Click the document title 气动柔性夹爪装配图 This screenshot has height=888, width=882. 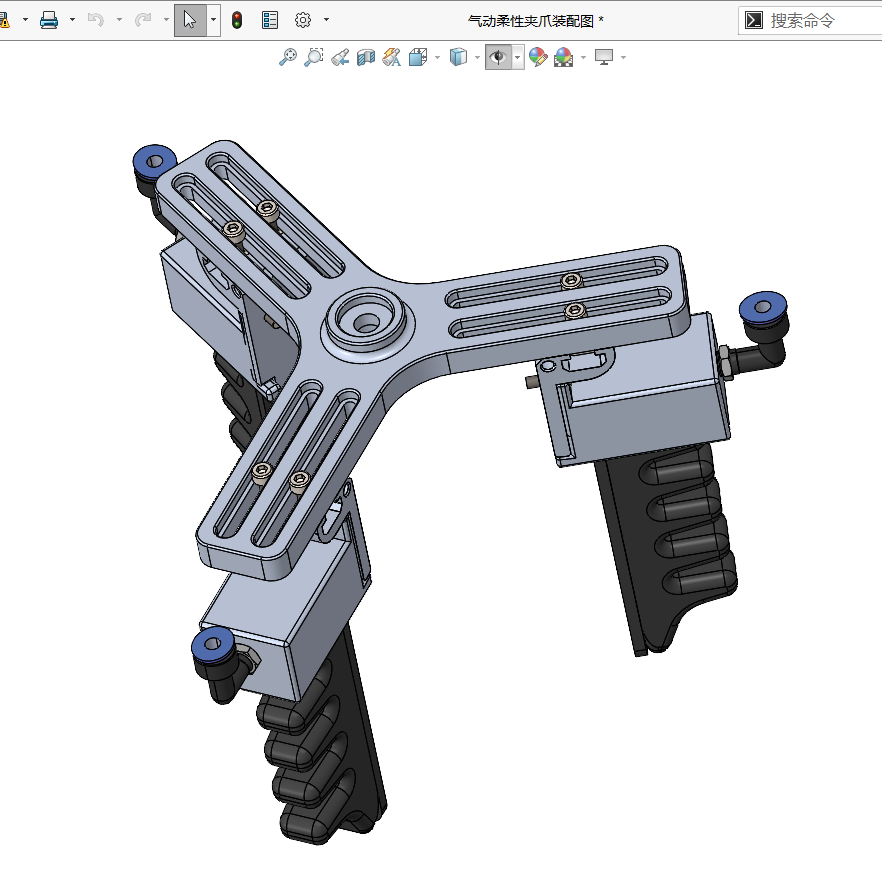point(531,21)
